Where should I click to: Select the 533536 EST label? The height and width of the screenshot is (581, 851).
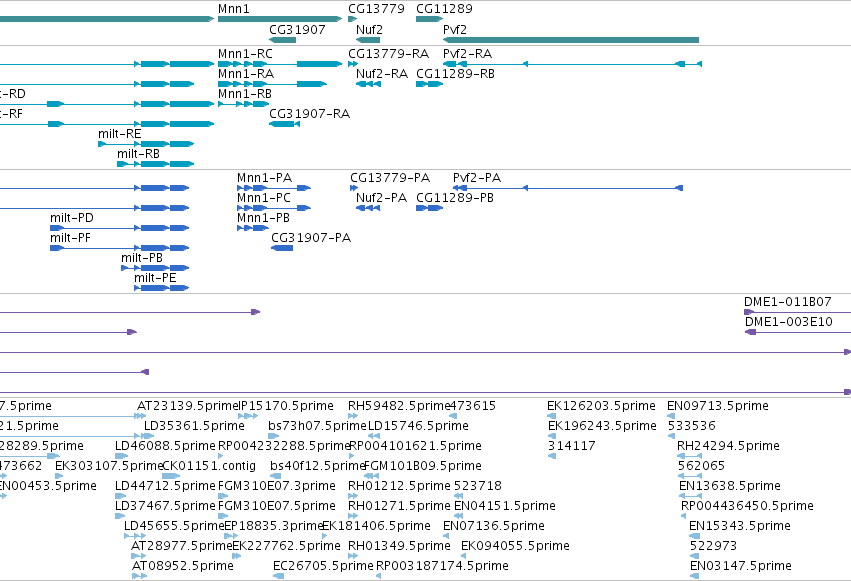(691, 426)
